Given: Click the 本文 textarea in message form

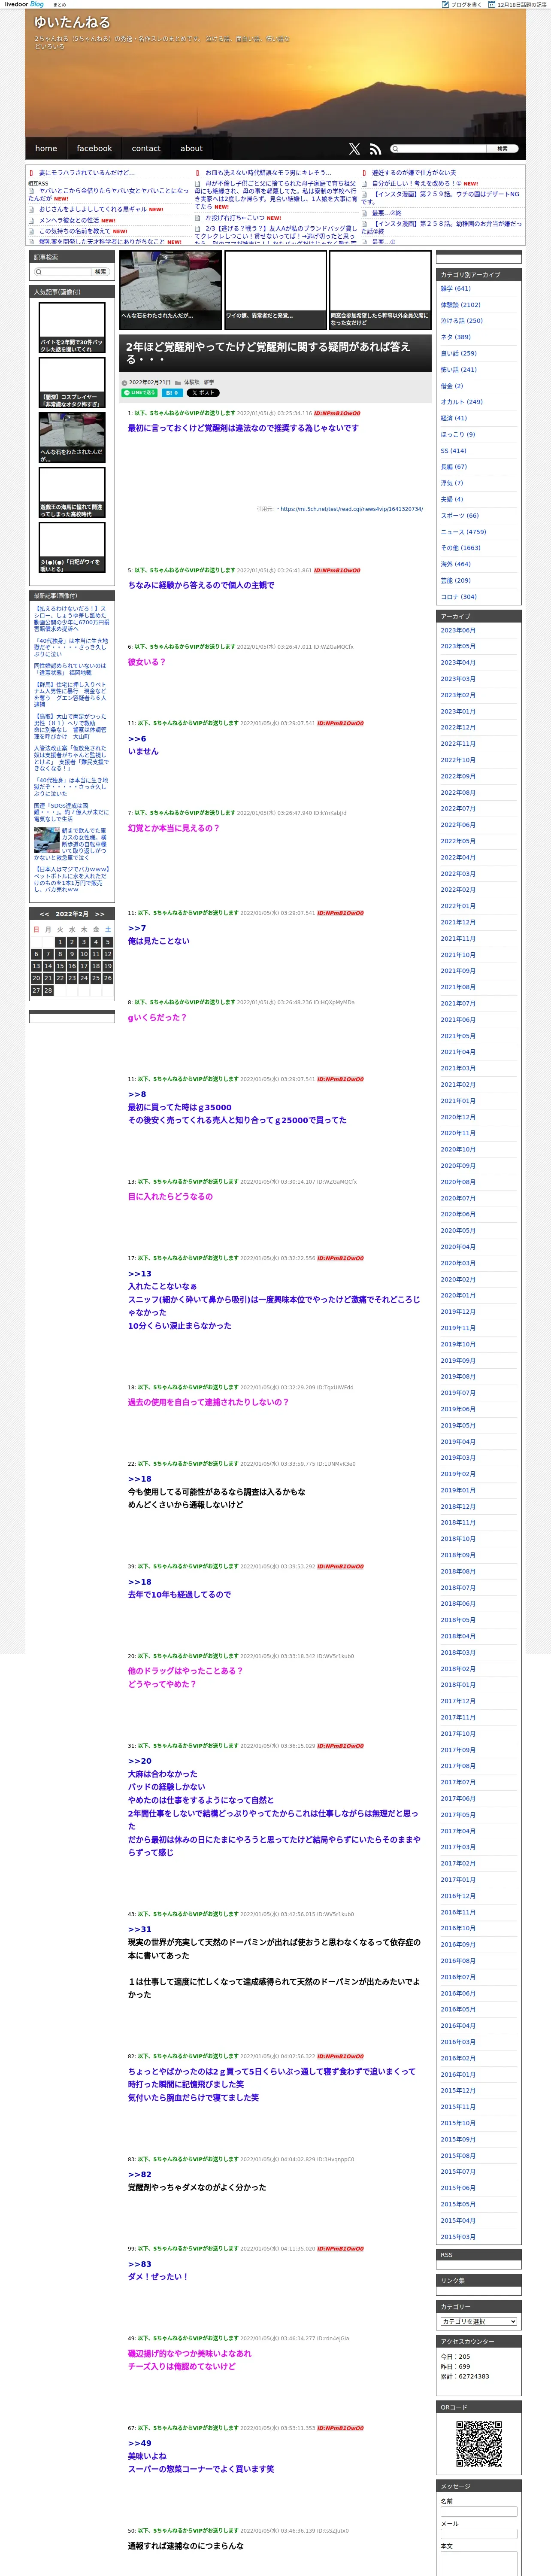Looking at the screenshot, I should click(479, 2563).
